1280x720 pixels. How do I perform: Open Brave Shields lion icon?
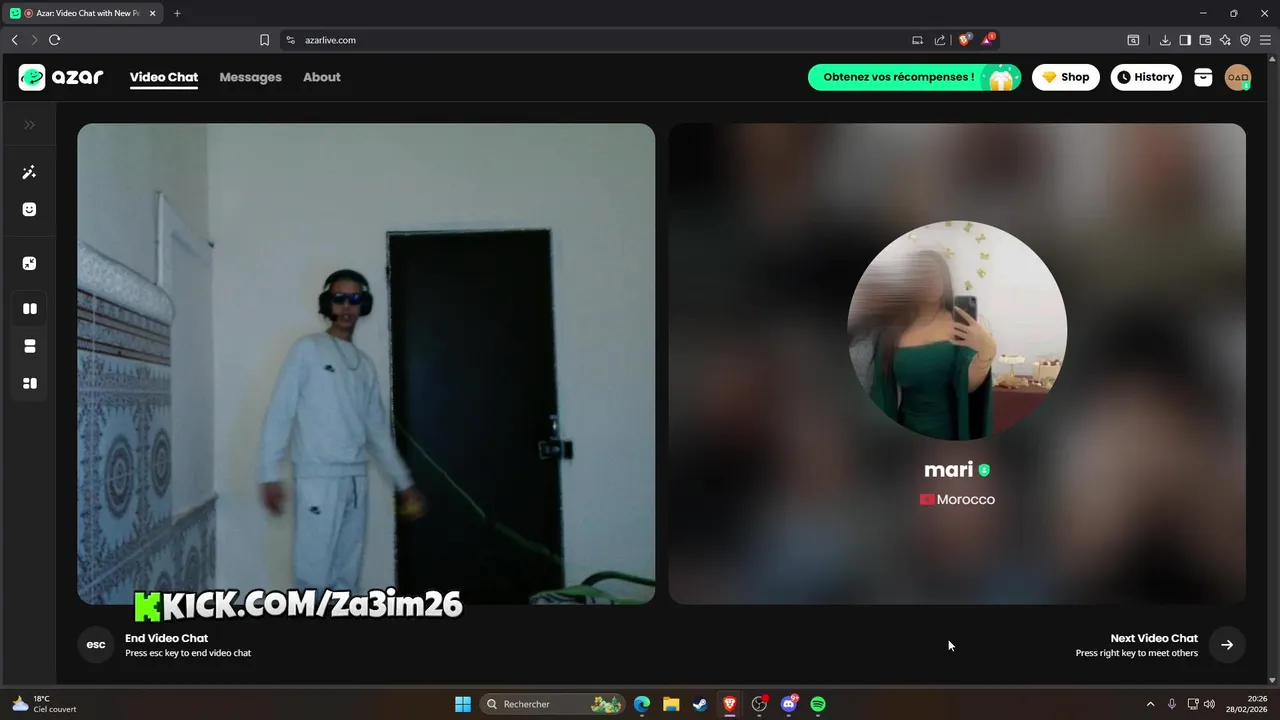coord(965,40)
